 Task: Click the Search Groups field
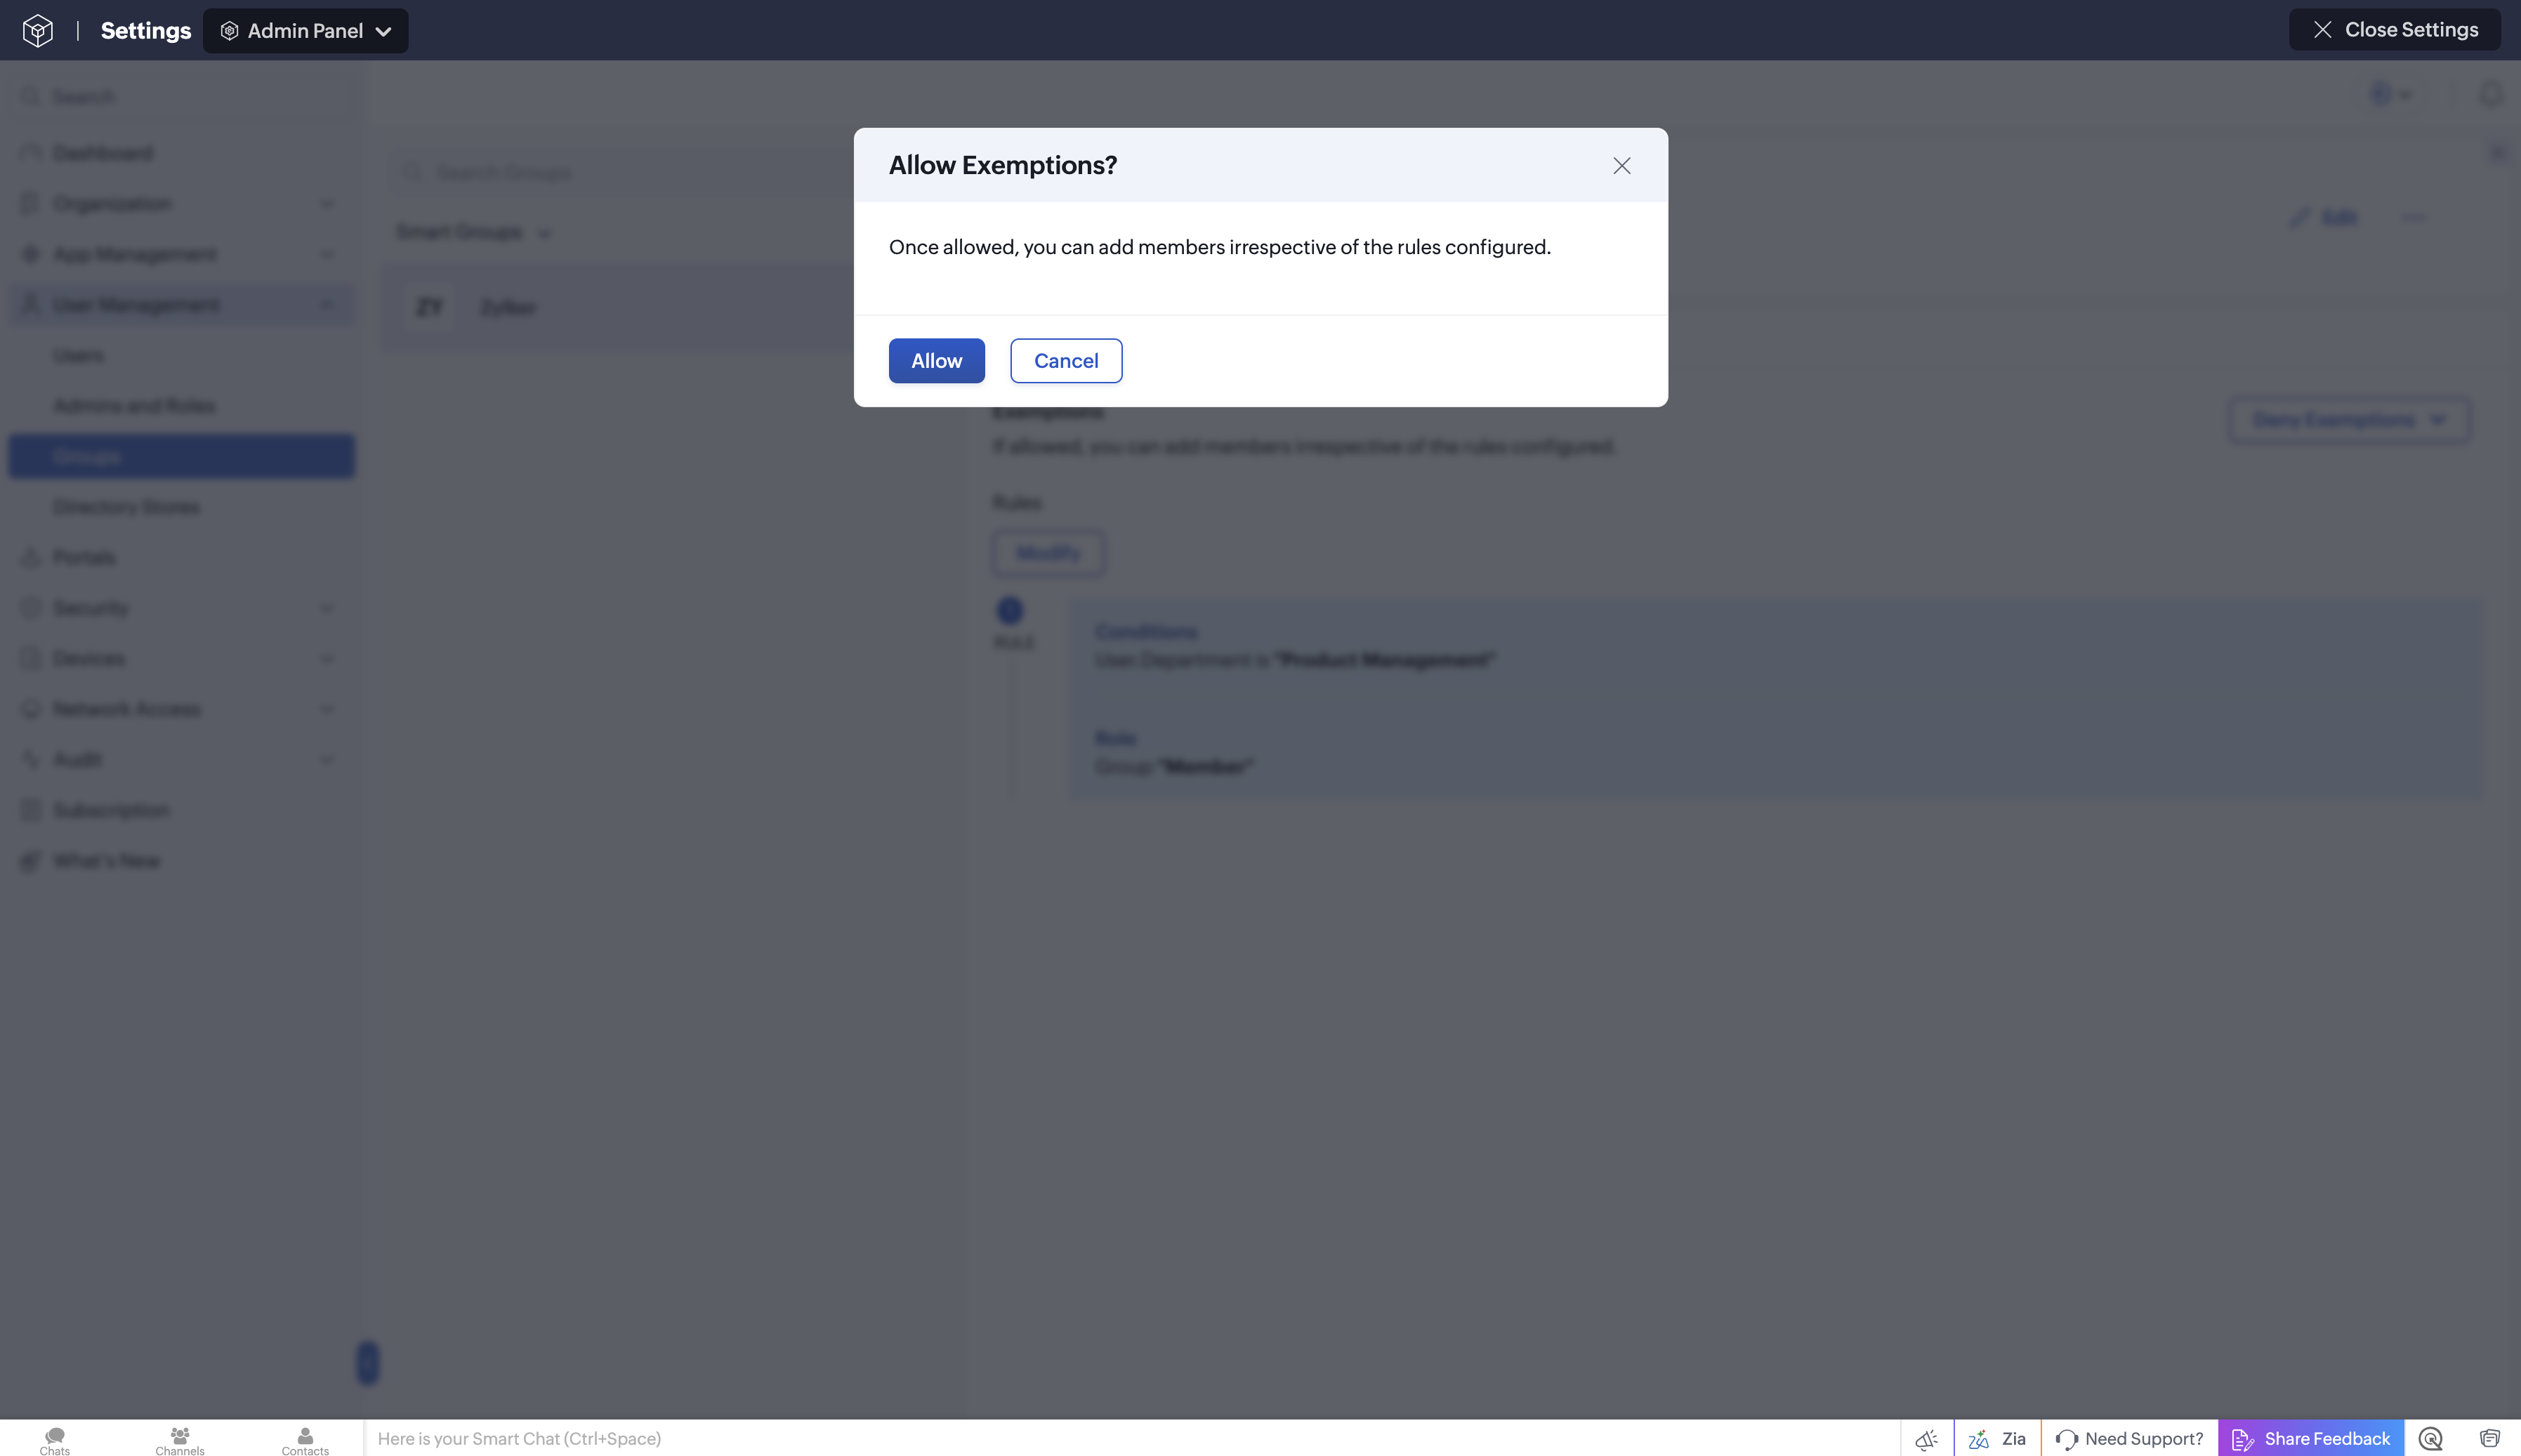tap(622, 173)
